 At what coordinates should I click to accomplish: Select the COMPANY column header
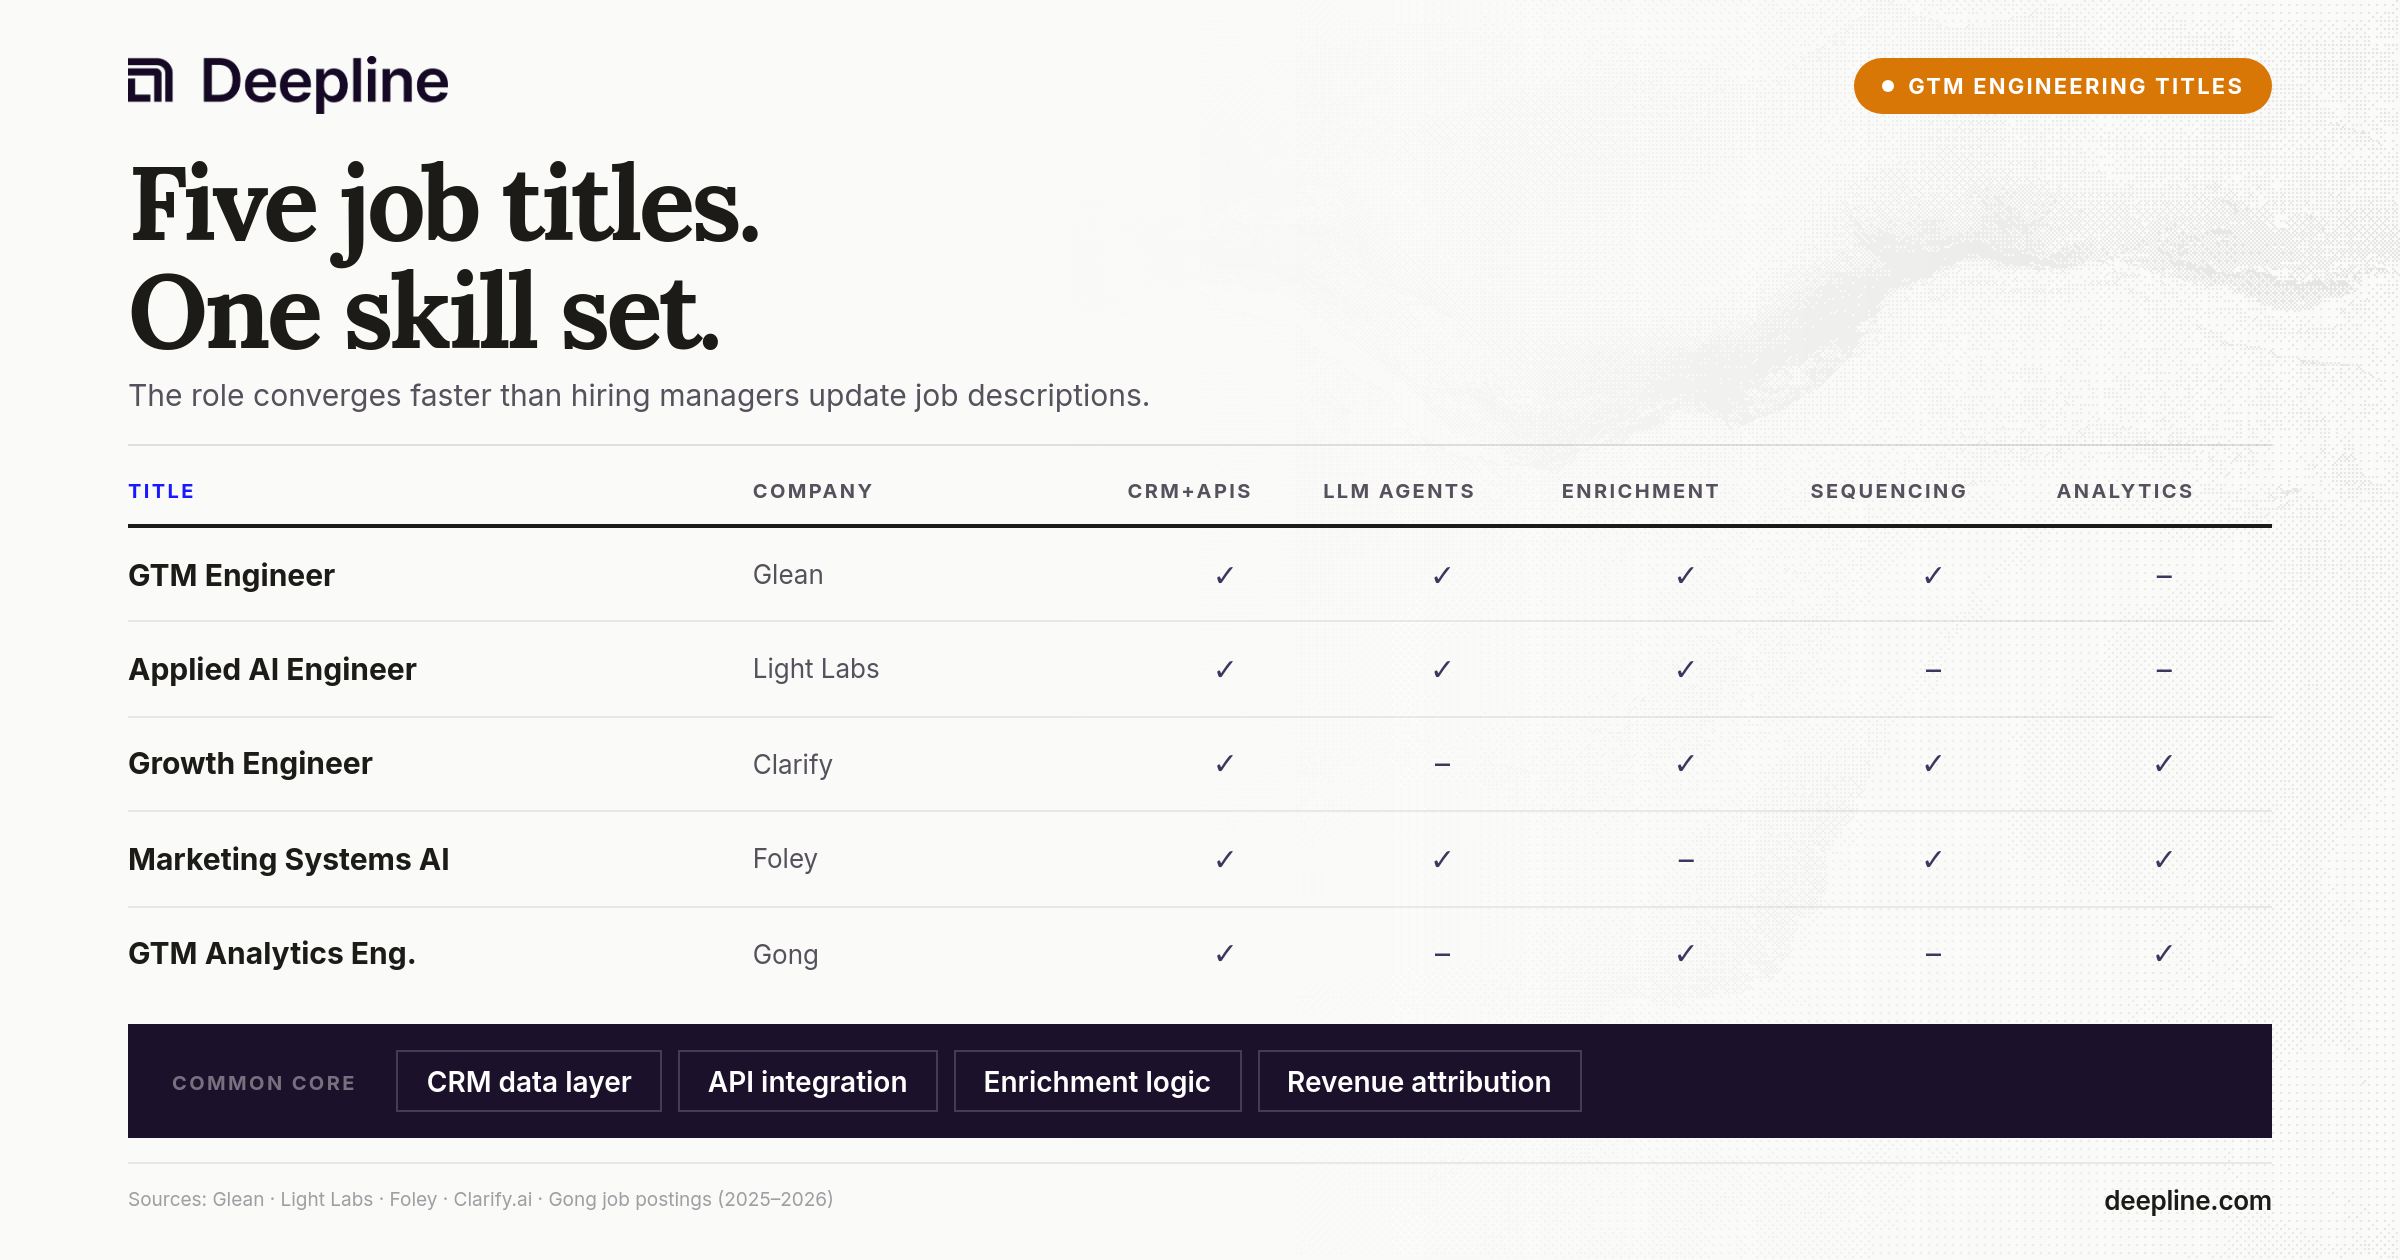(812, 491)
